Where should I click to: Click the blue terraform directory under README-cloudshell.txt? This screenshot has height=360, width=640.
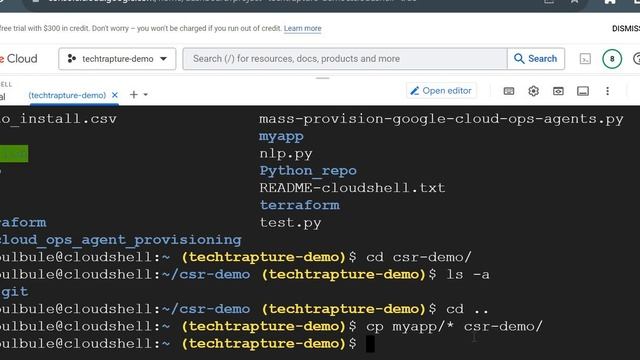[x=300, y=205]
